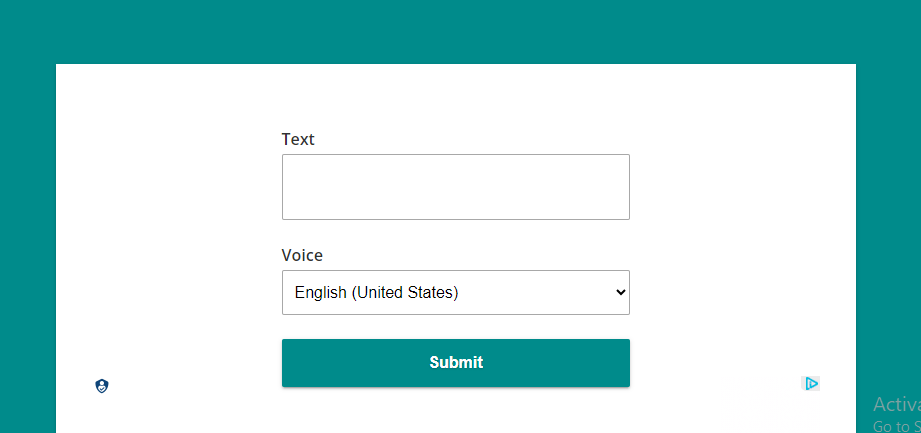Place cursor in the Text textarea
The image size is (921, 433).
tap(455, 187)
